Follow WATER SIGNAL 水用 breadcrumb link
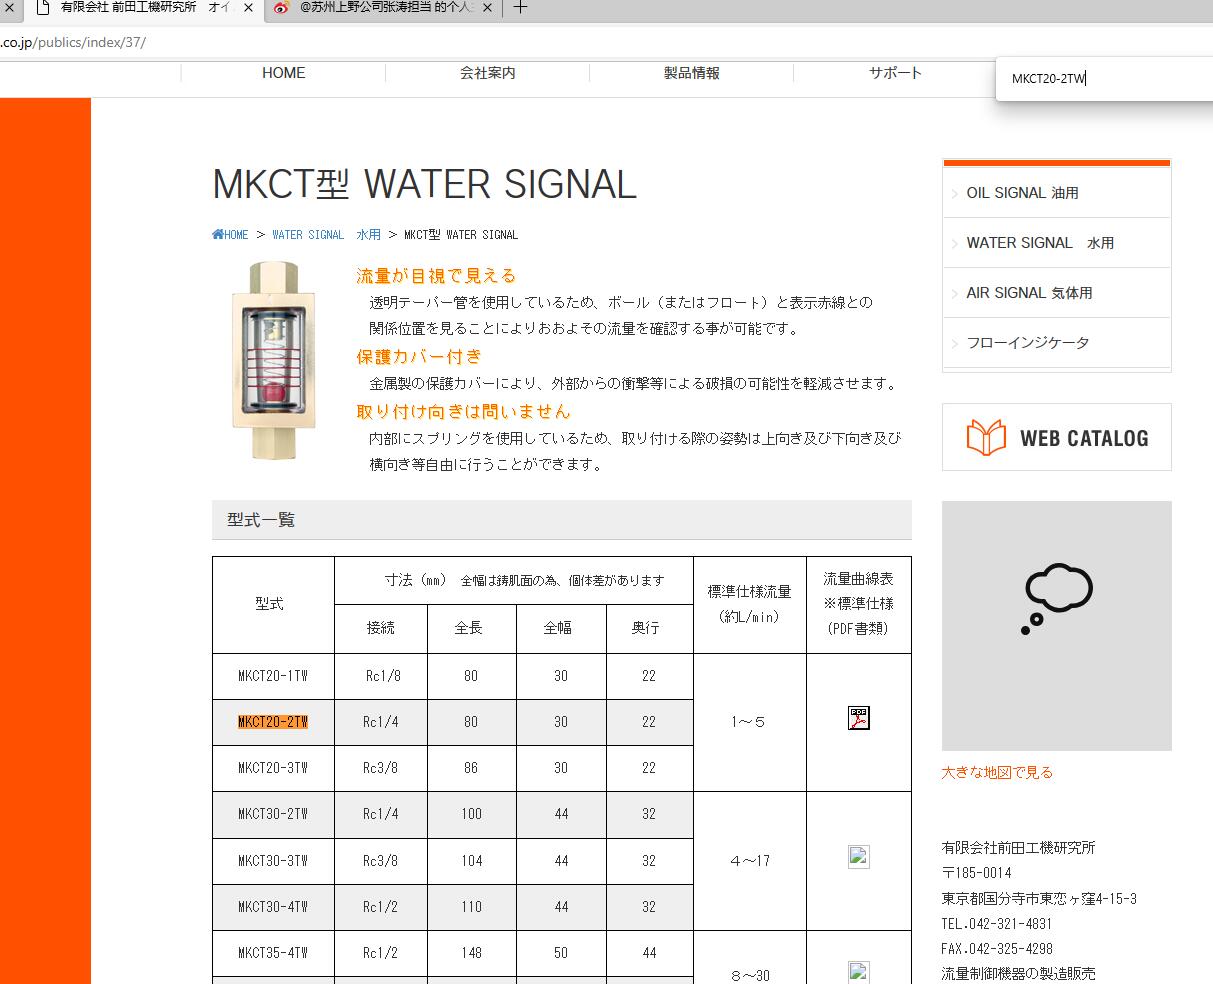 click(326, 235)
